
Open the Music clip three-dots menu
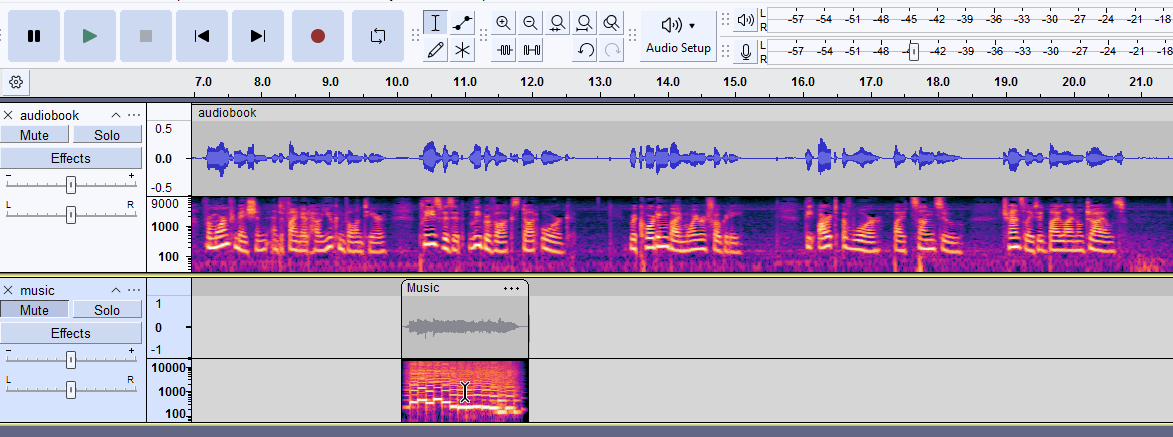coord(512,288)
